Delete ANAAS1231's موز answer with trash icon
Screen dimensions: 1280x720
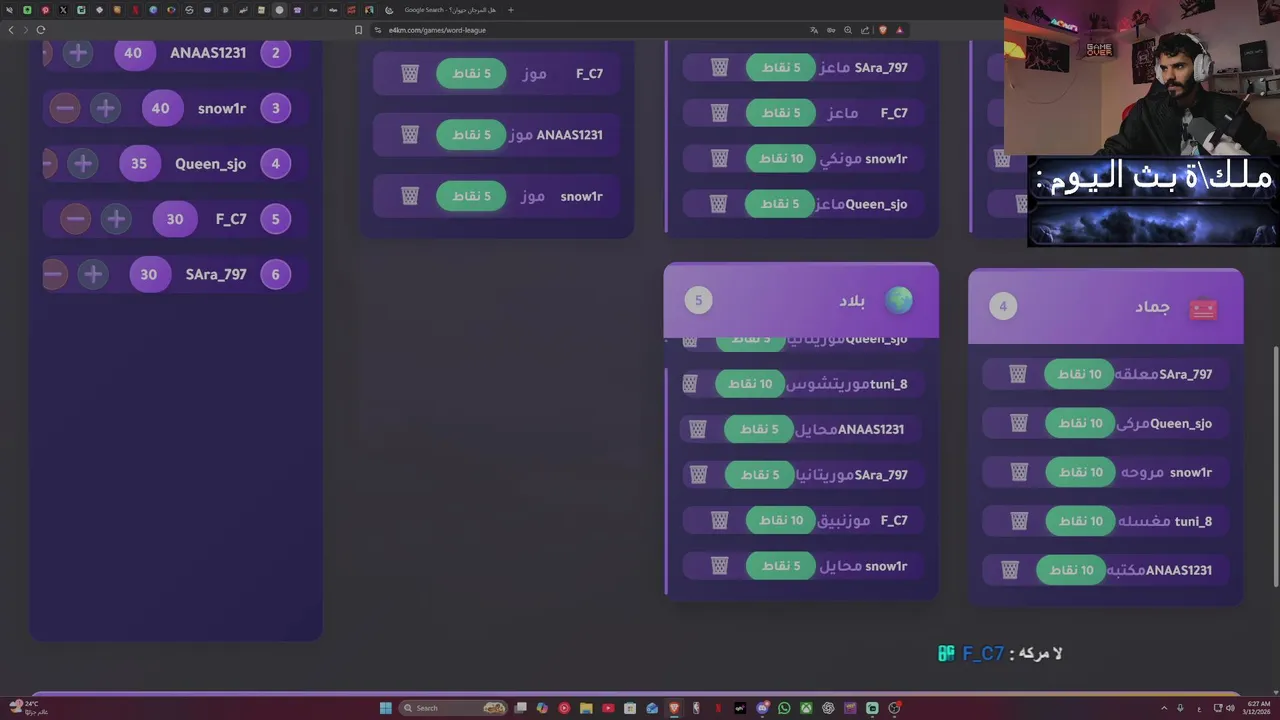click(410, 135)
